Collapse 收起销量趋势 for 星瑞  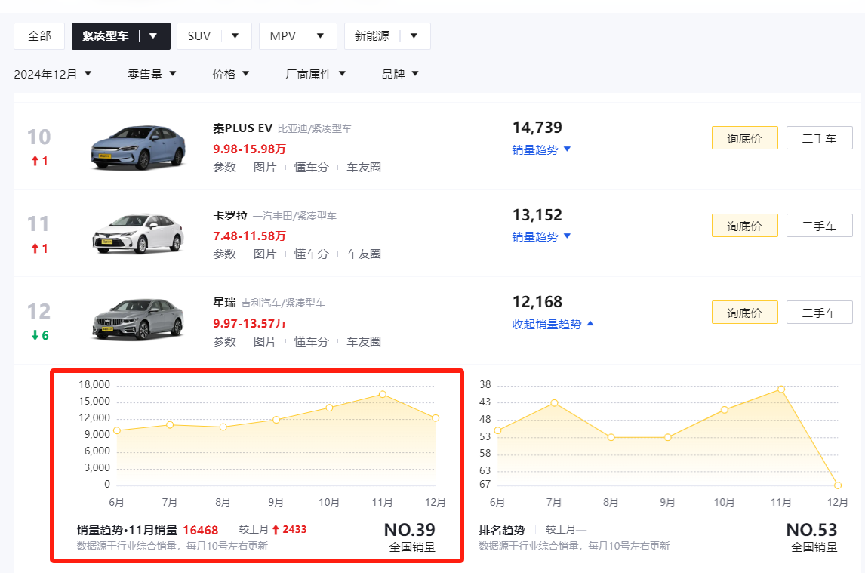pos(553,324)
